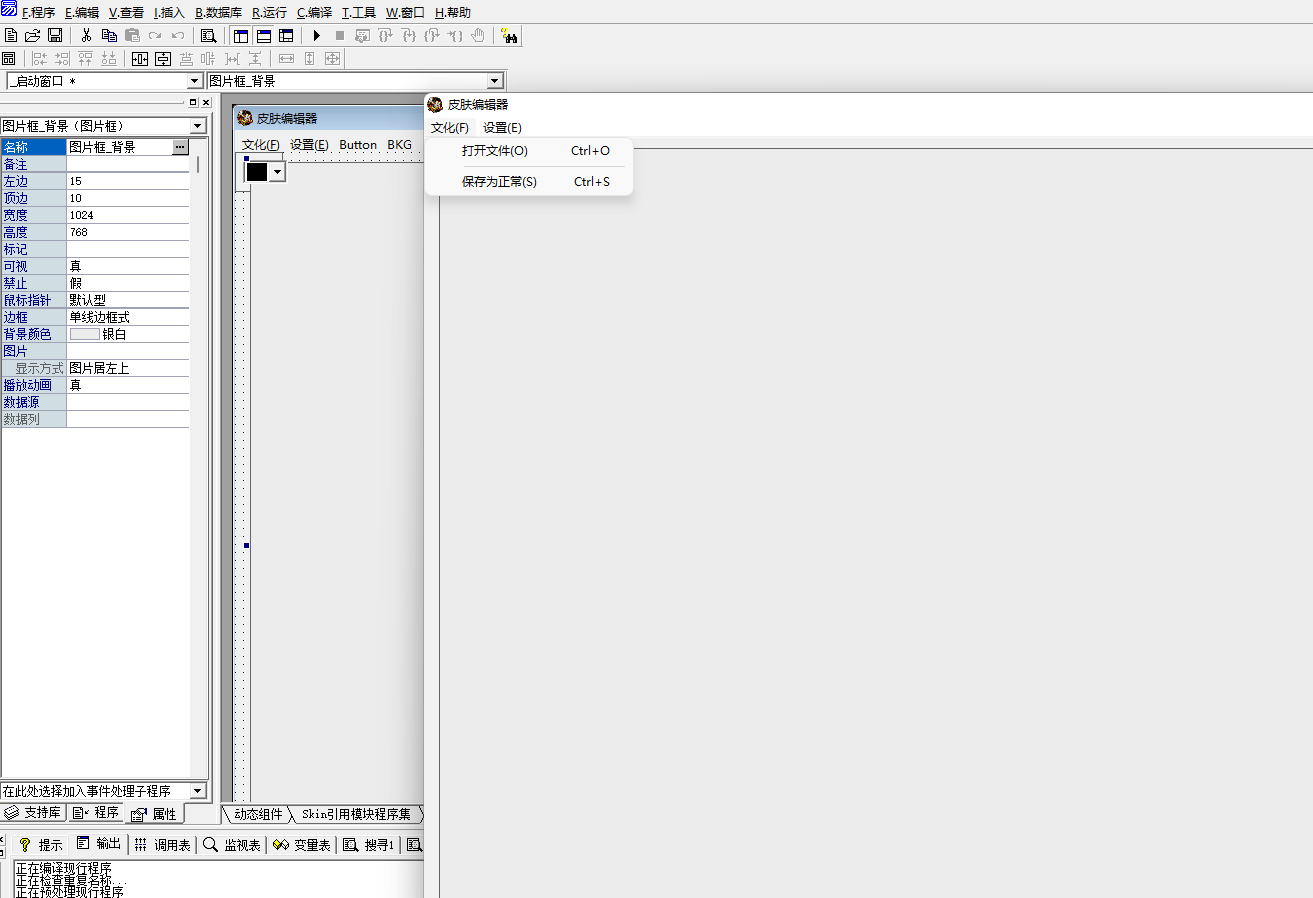The width and height of the screenshot is (1313, 898).
Task: Click the New file toolbar icon
Action: click(11, 36)
